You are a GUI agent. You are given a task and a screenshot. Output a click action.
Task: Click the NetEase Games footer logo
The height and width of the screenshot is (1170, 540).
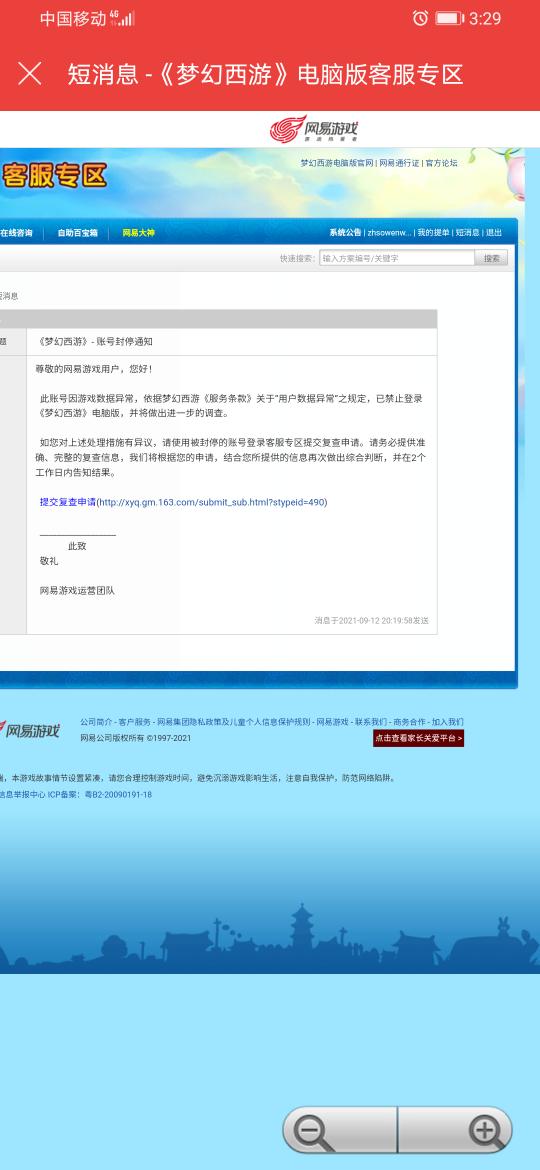(30, 730)
